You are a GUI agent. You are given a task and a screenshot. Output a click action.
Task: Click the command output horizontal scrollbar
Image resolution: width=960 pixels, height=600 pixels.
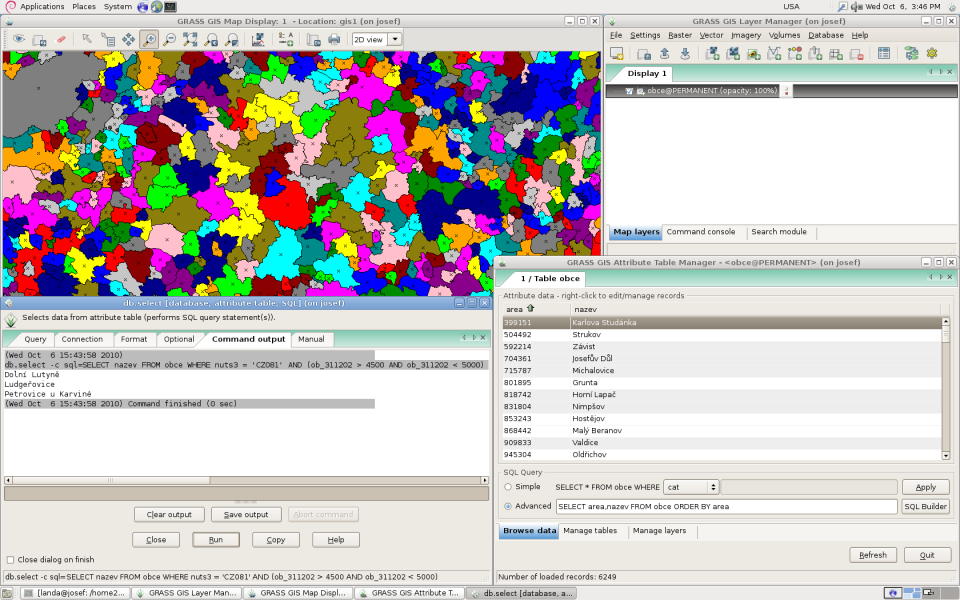pos(246,481)
